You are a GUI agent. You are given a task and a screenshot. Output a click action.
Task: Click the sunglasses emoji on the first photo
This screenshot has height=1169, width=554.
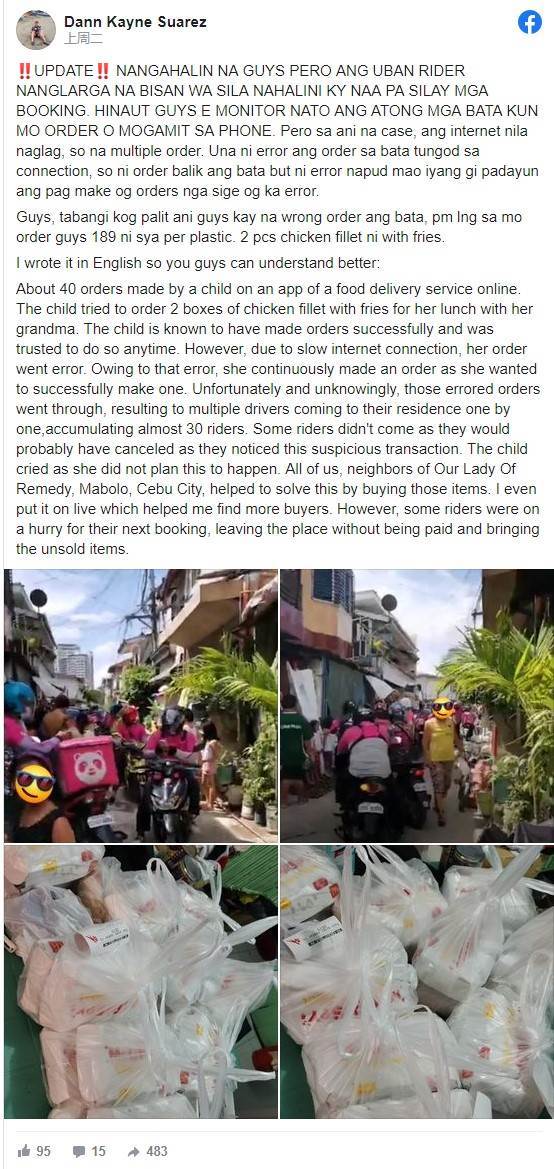pyautogui.click(x=34, y=783)
